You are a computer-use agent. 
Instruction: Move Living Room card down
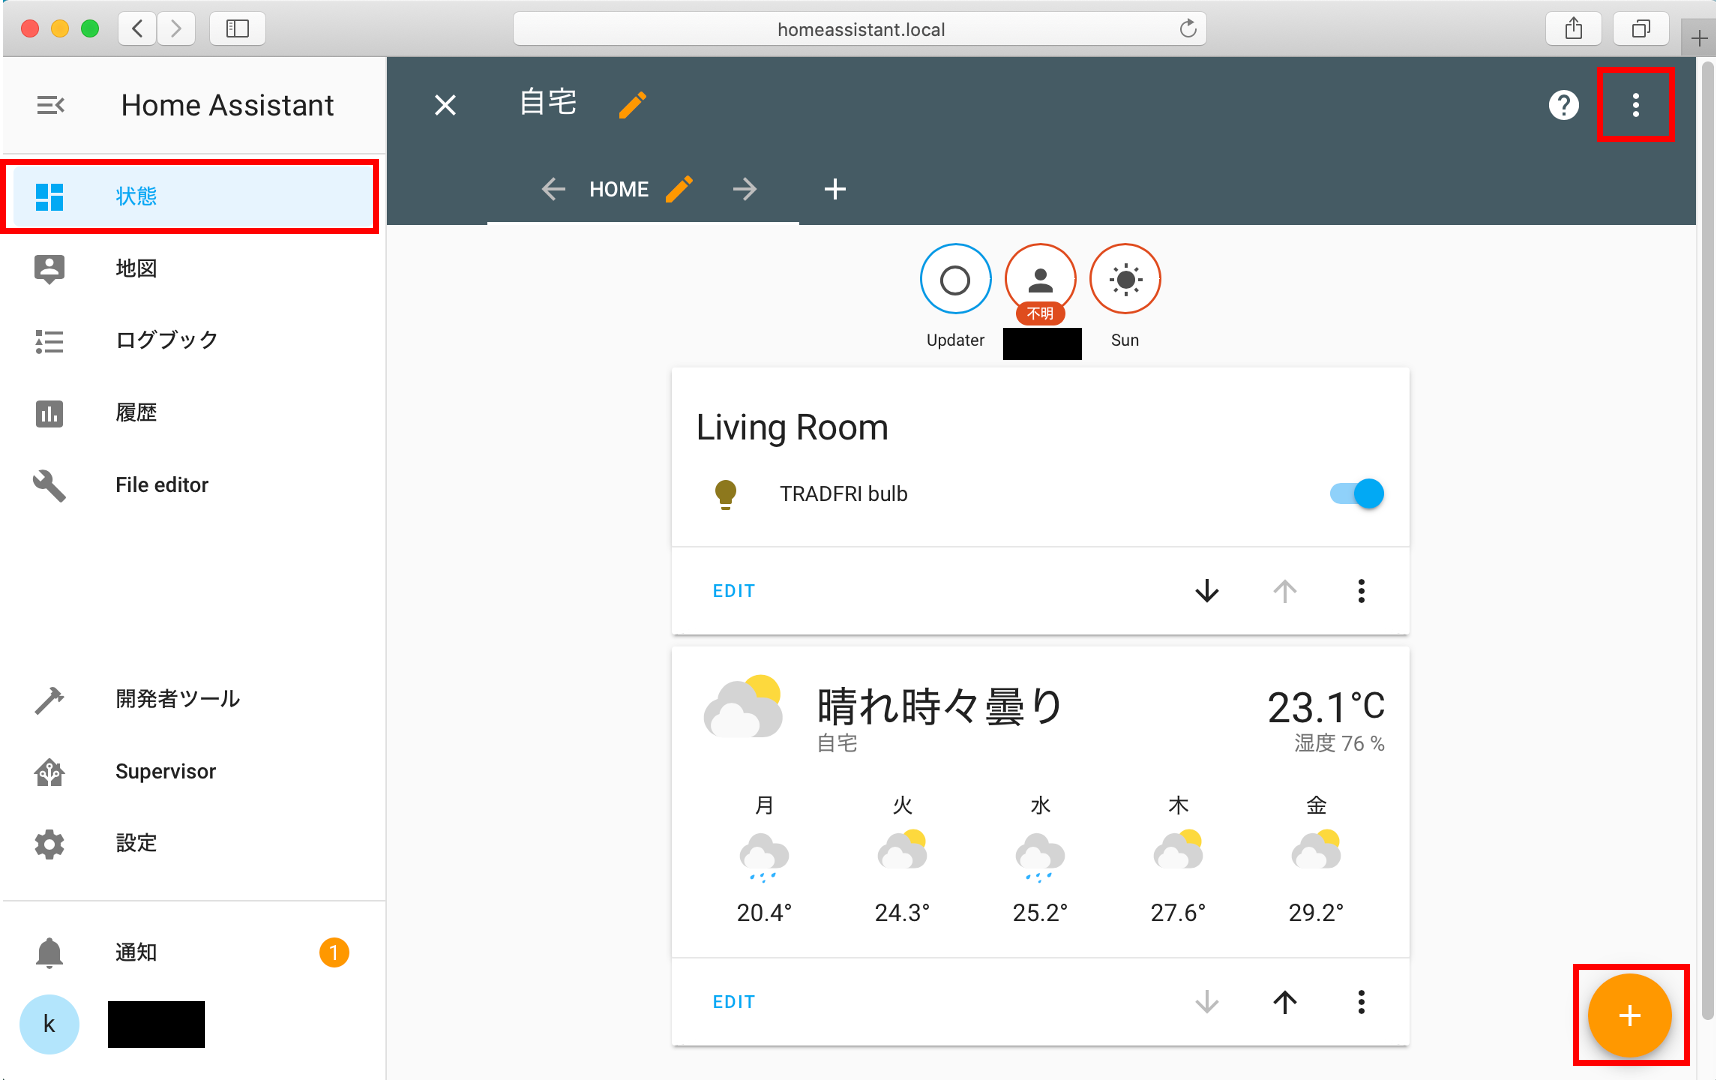tap(1207, 591)
